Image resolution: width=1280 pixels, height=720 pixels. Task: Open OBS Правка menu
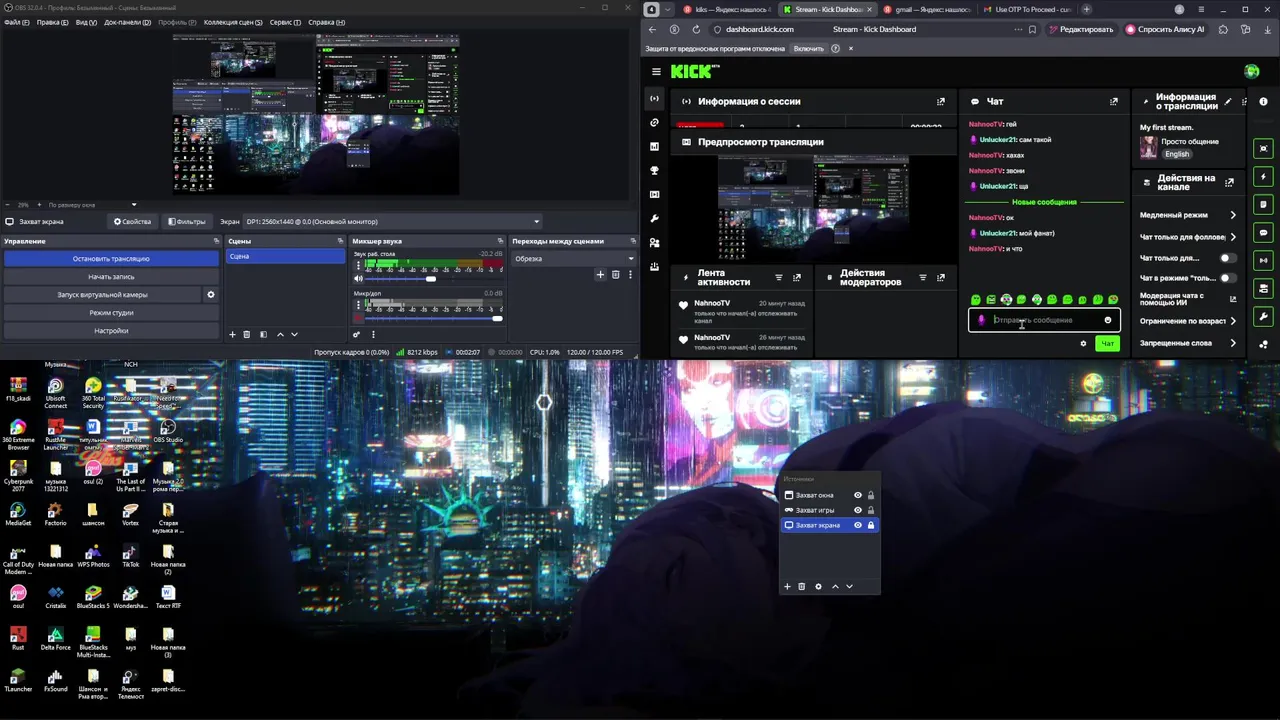[53, 22]
